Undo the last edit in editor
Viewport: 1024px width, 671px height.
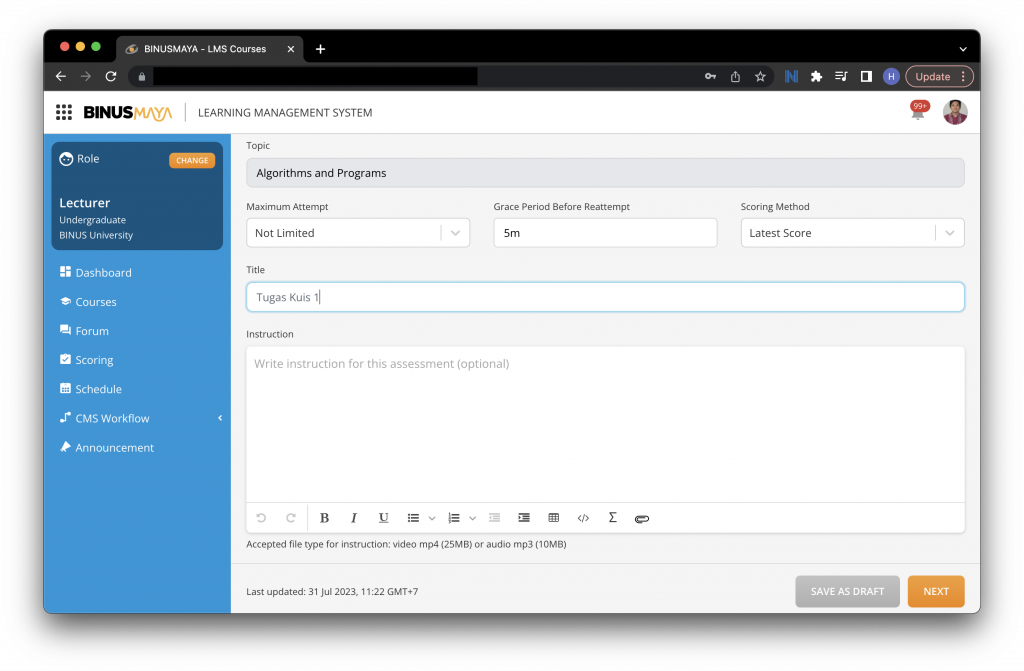pyautogui.click(x=261, y=518)
